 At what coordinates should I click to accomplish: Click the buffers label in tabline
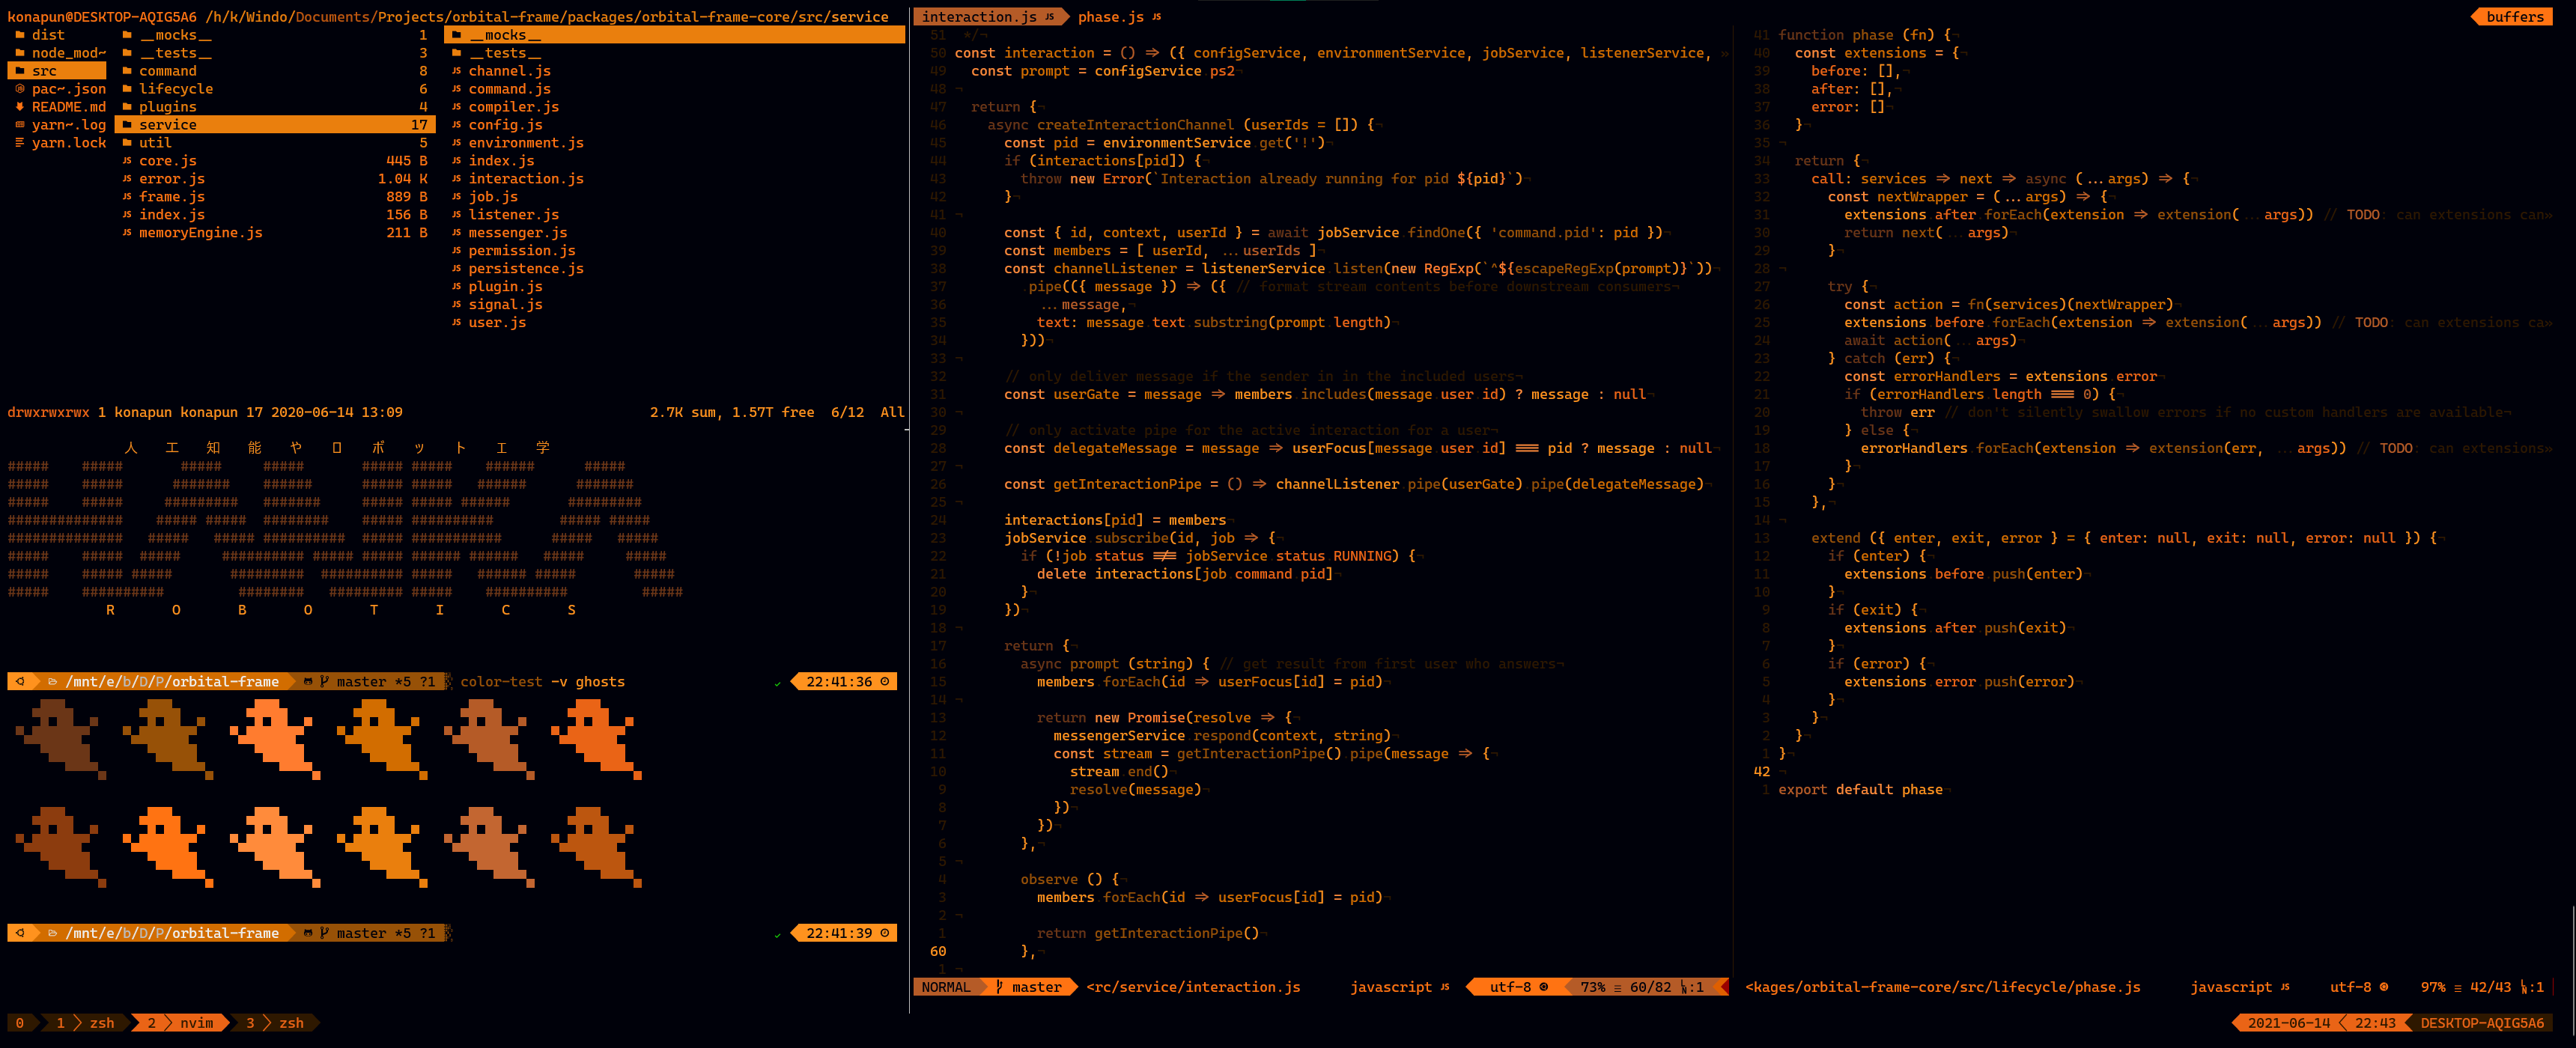point(2514,17)
